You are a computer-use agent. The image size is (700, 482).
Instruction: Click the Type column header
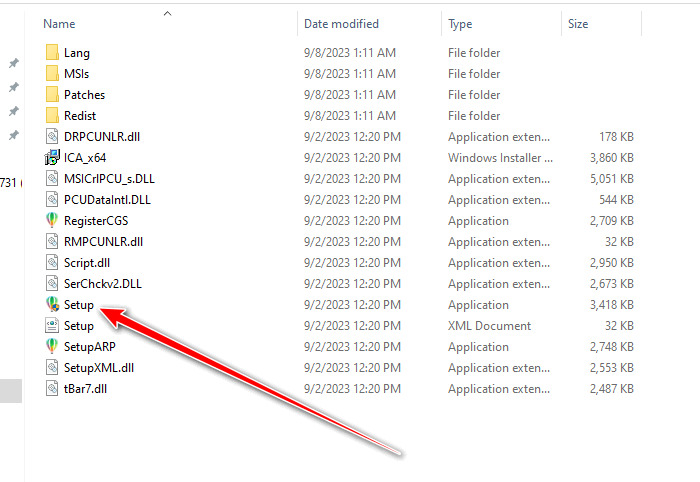coord(461,23)
